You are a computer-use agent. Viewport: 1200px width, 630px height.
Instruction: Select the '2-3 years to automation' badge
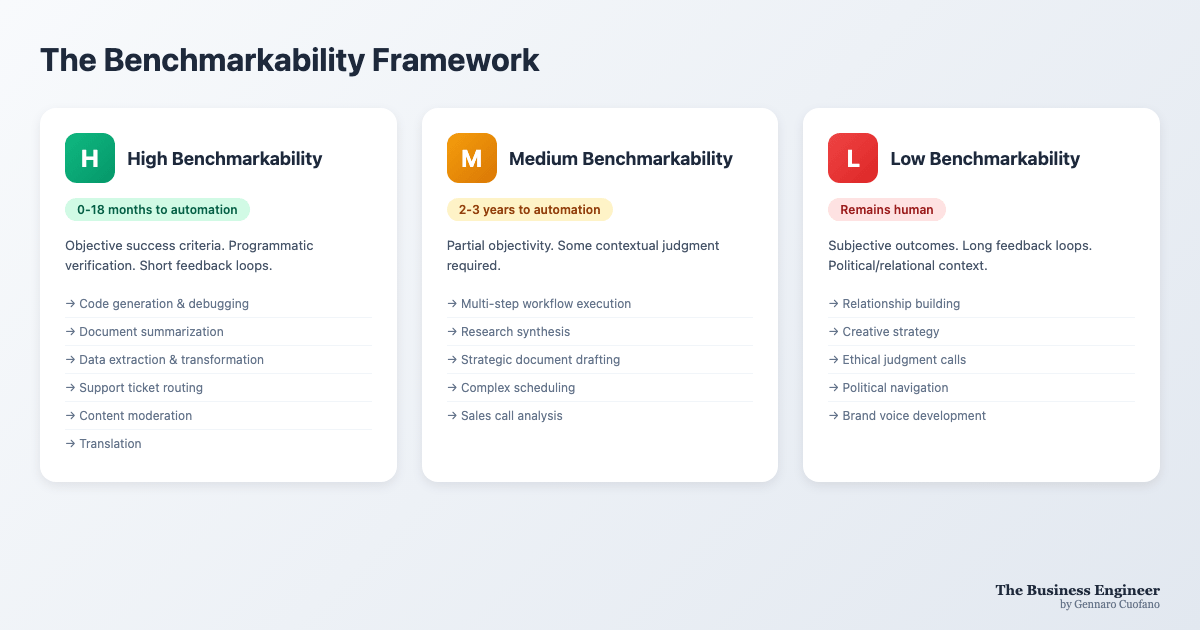pyautogui.click(x=530, y=210)
